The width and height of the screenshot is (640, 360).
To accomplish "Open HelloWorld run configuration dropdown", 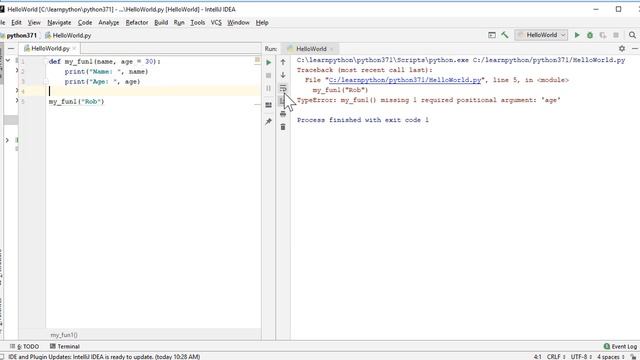I will tap(541, 35).
